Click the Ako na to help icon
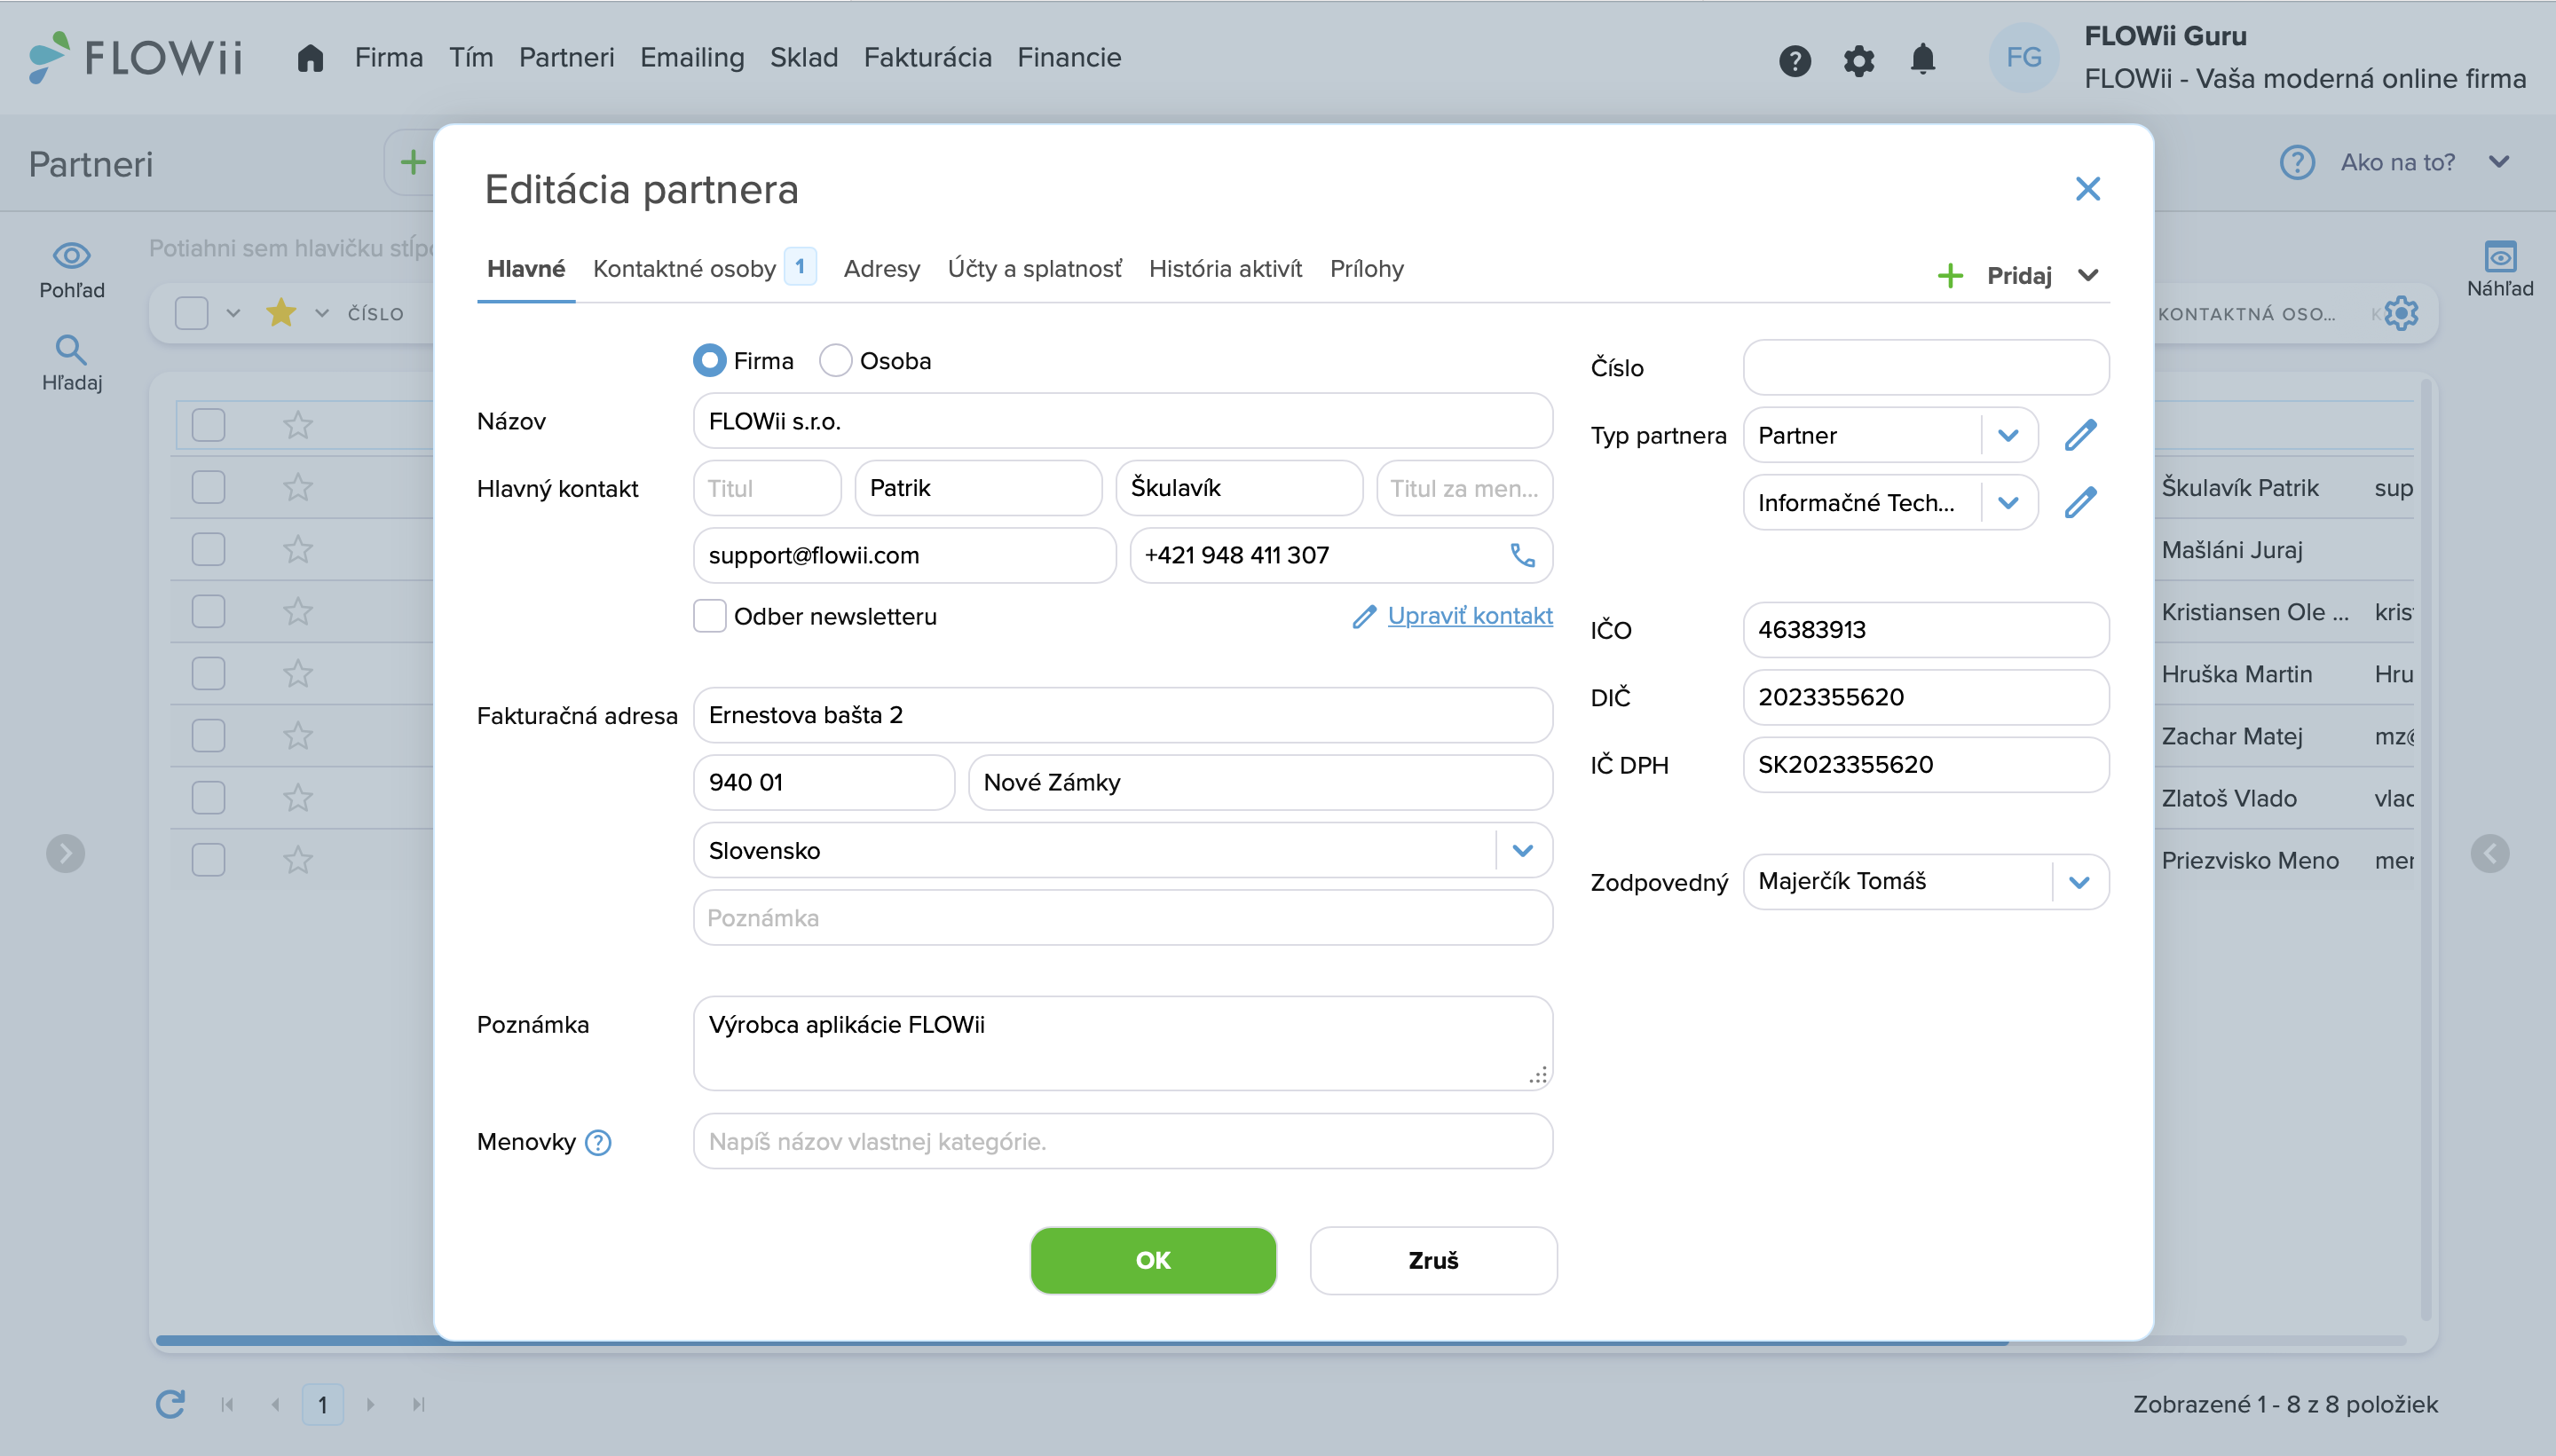The height and width of the screenshot is (1456, 2556). (x=2297, y=162)
